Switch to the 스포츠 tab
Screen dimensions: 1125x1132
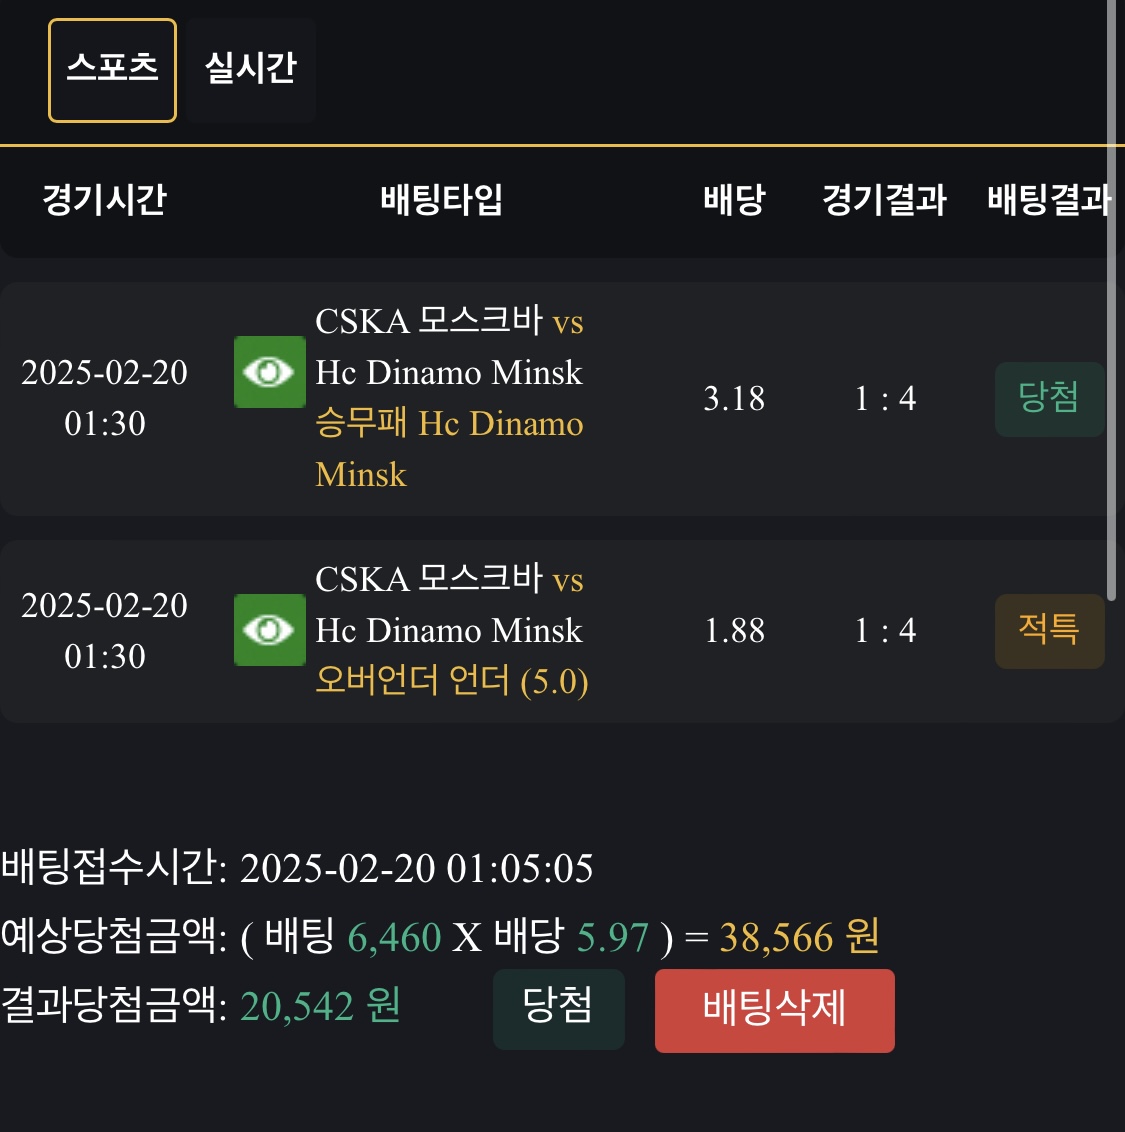[x=112, y=70]
